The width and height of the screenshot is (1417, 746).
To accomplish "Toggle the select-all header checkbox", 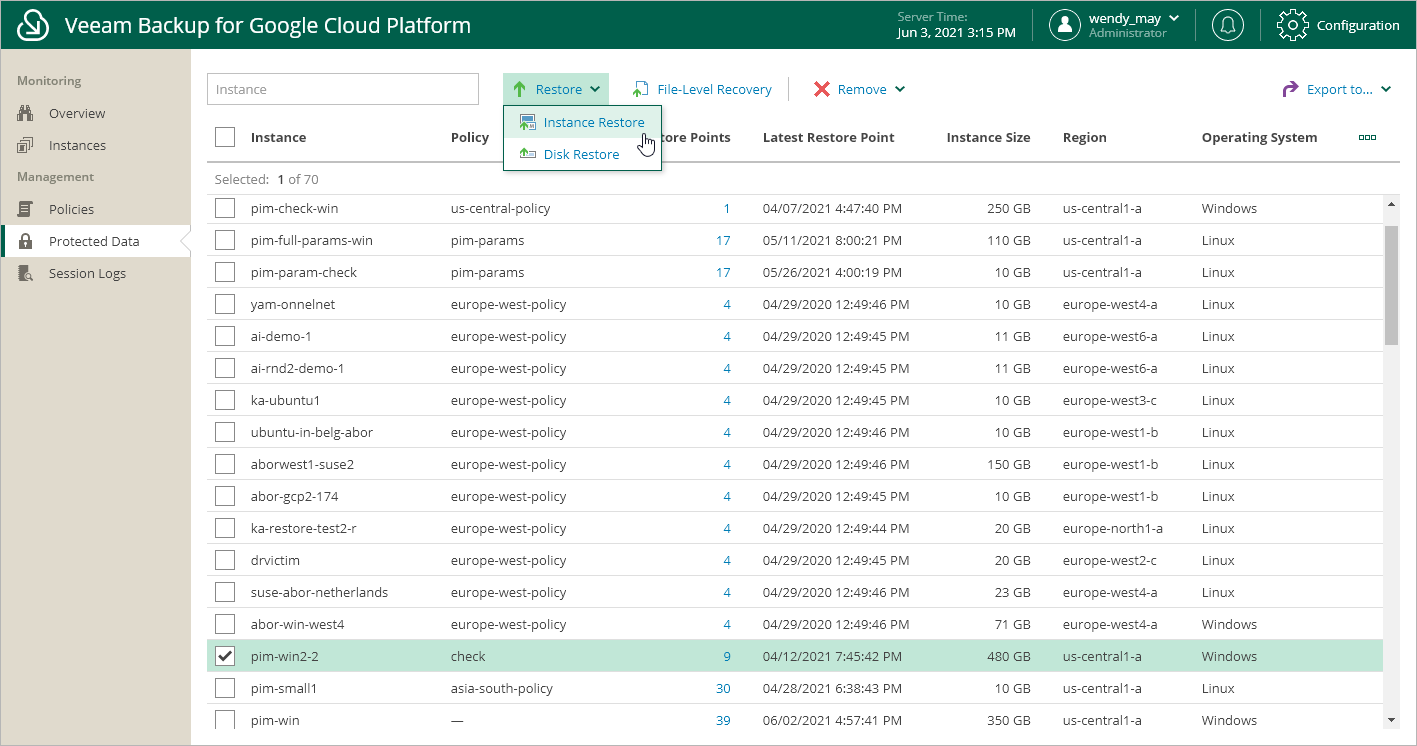I will pos(225,137).
